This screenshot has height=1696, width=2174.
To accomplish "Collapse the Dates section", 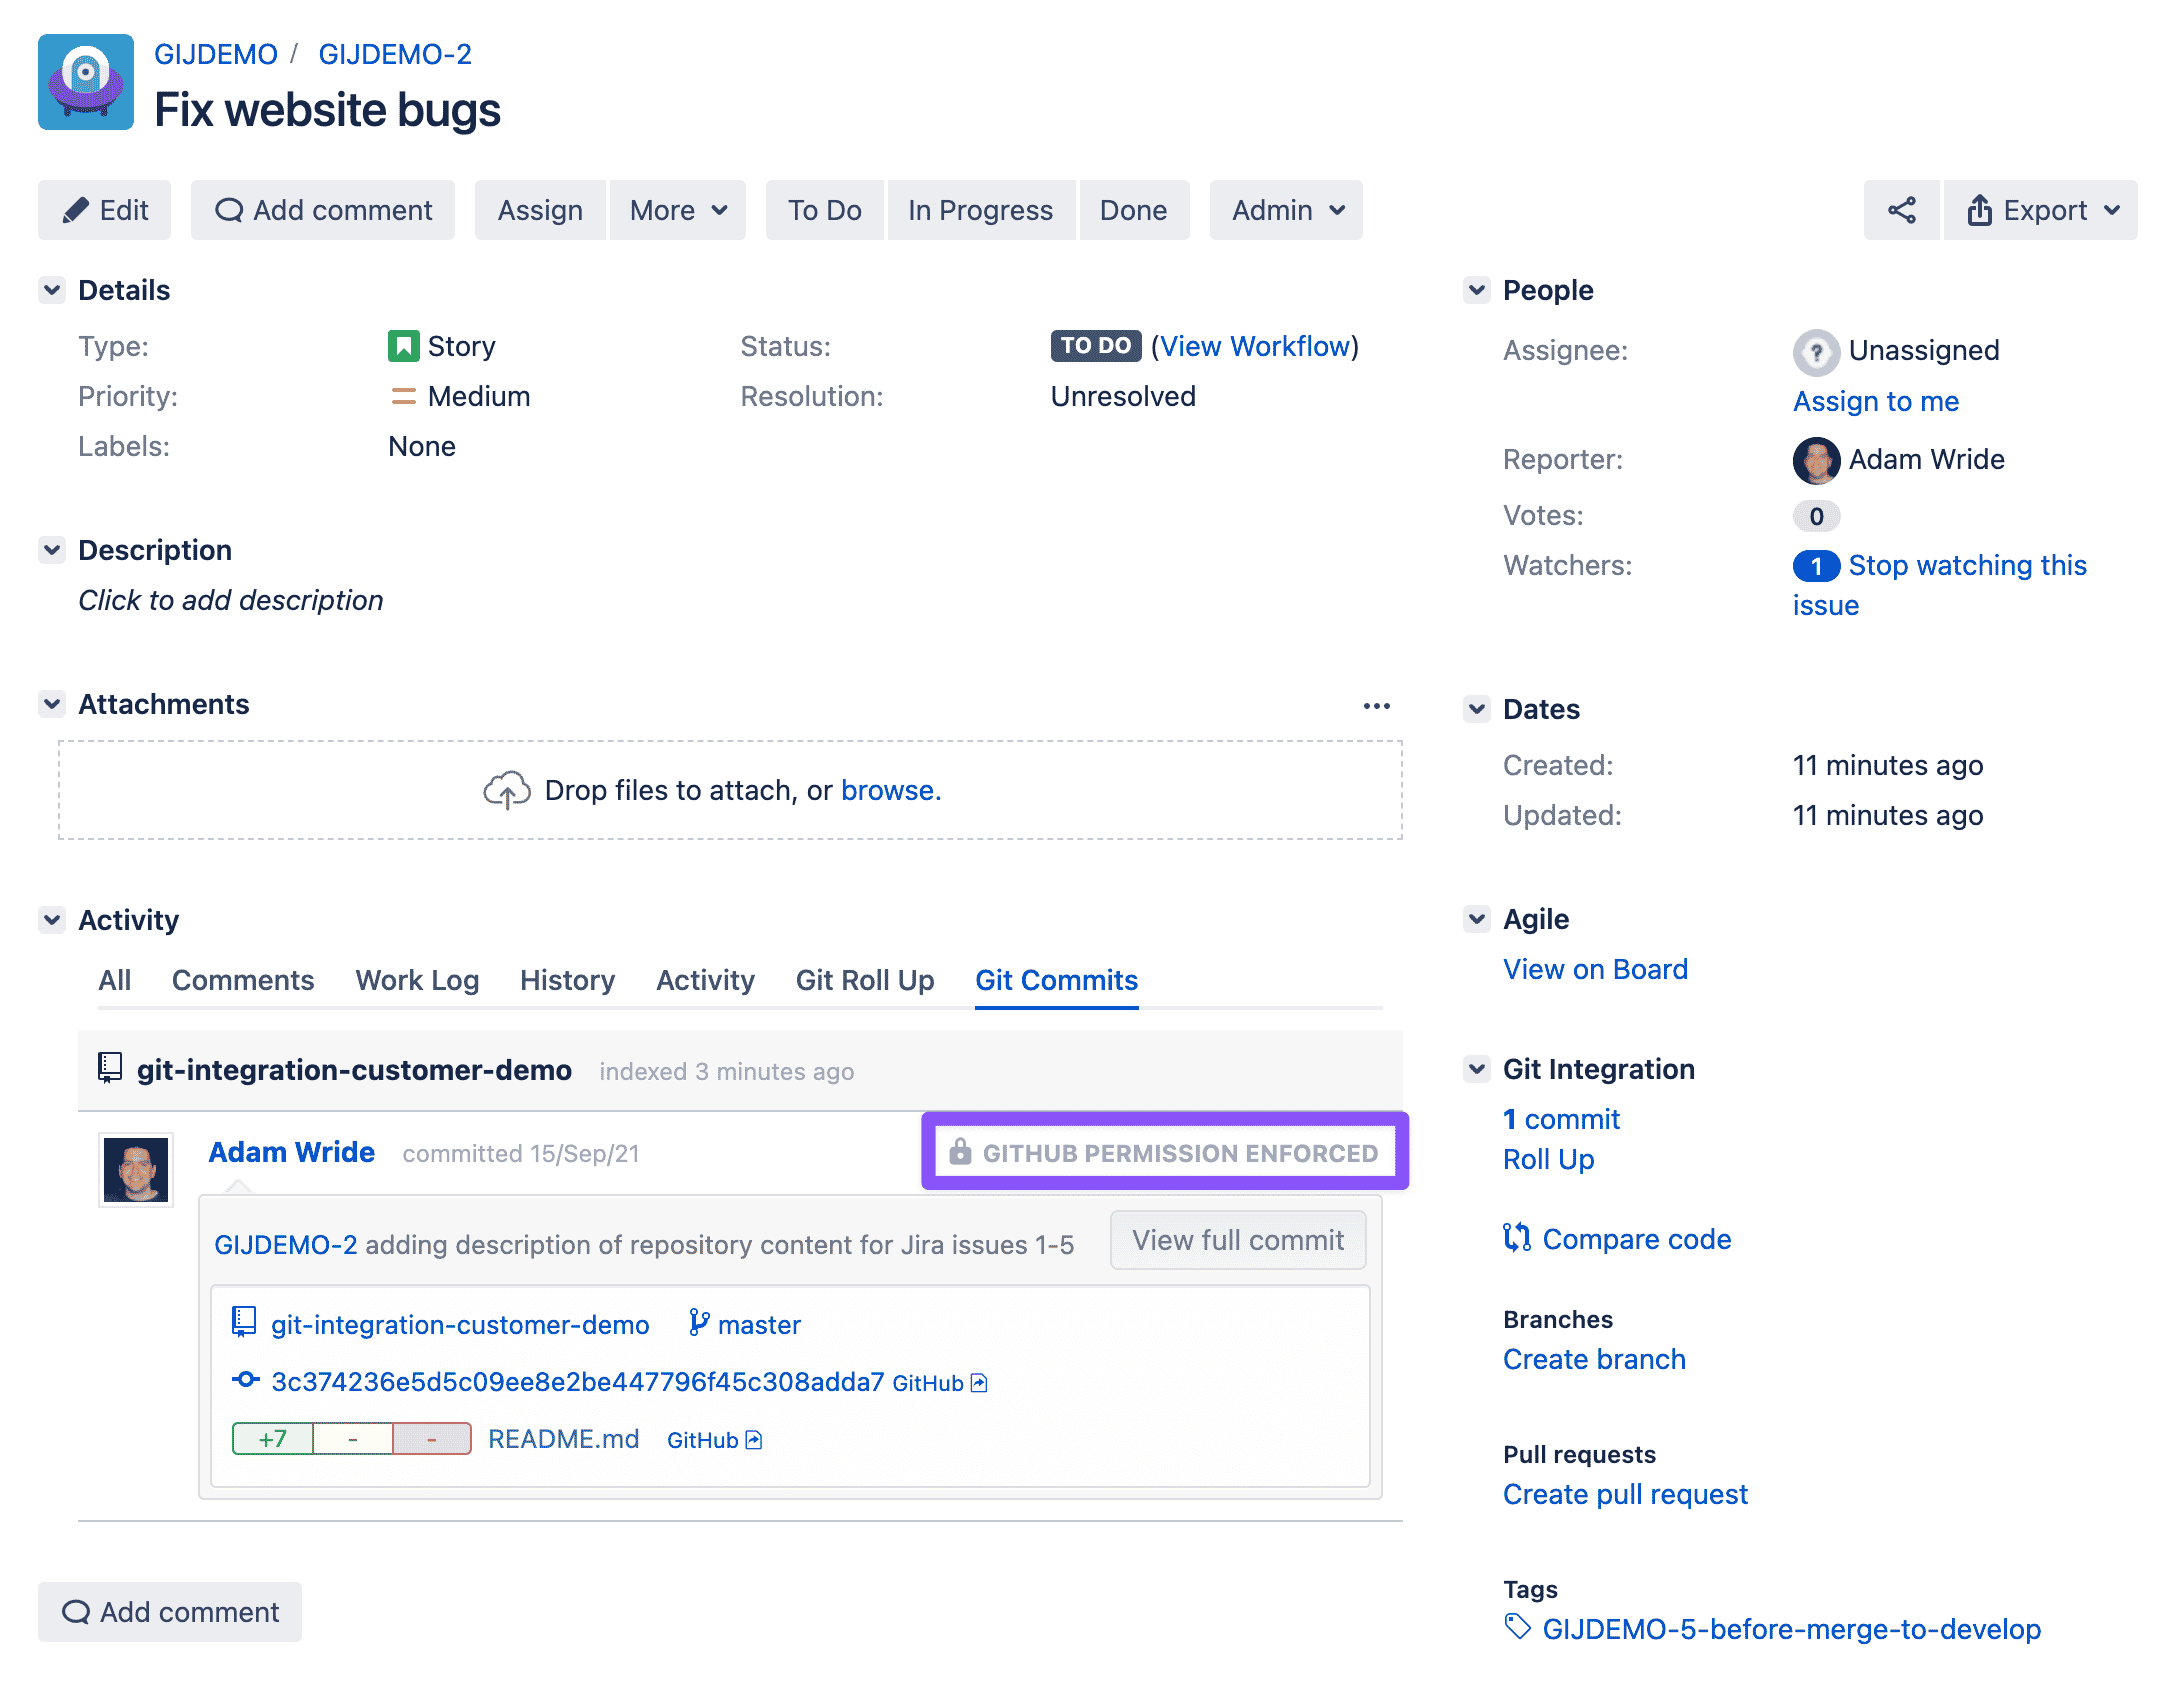I will pyautogui.click(x=1476, y=709).
